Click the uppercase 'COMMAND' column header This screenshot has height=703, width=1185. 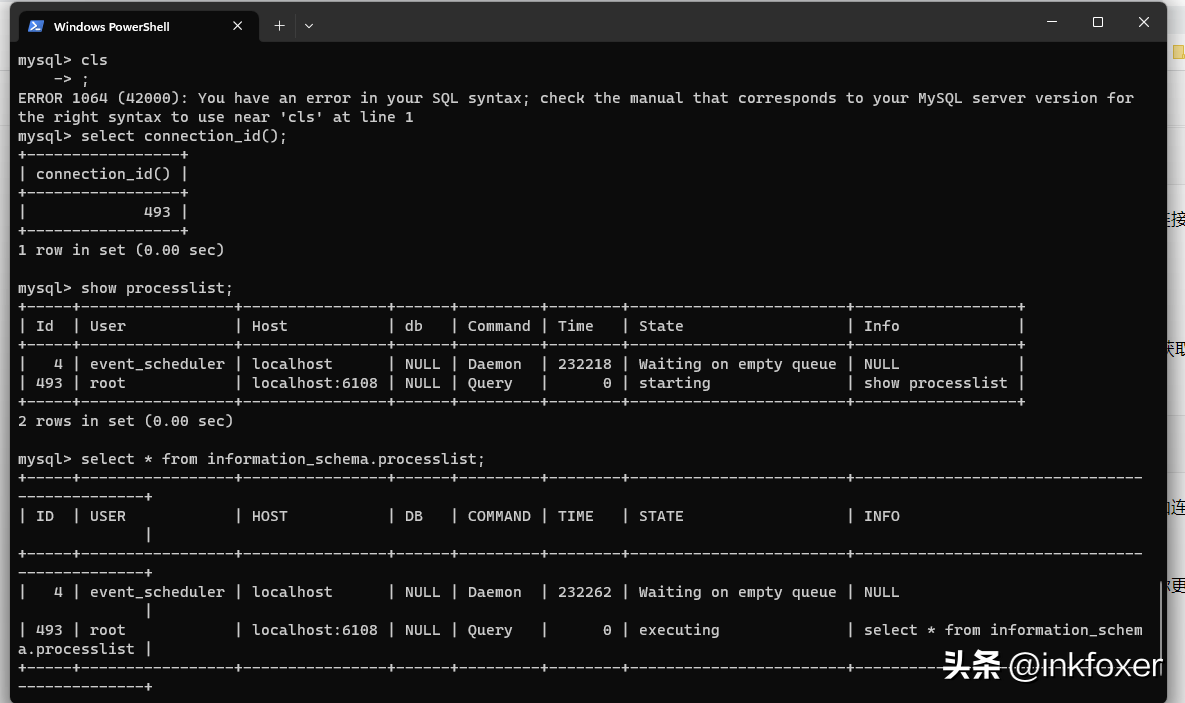(499, 516)
